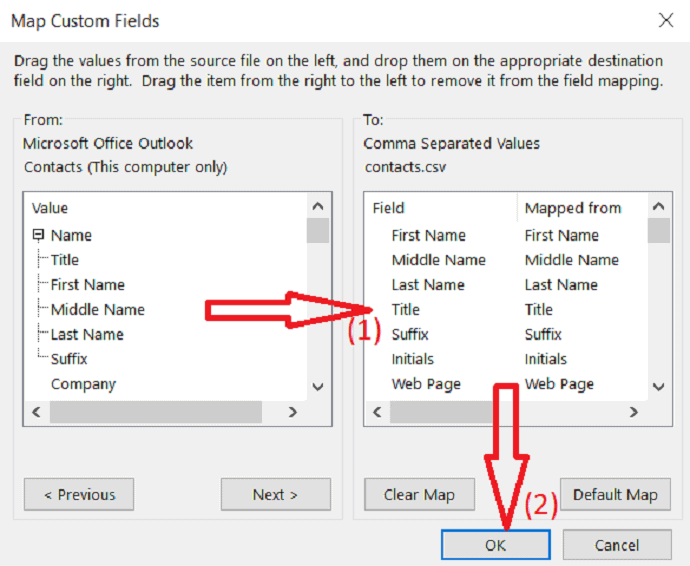Click up arrow of Value list scrollbar
The height and width of the screenshot is (566, 690).
(x=318, y=206)
